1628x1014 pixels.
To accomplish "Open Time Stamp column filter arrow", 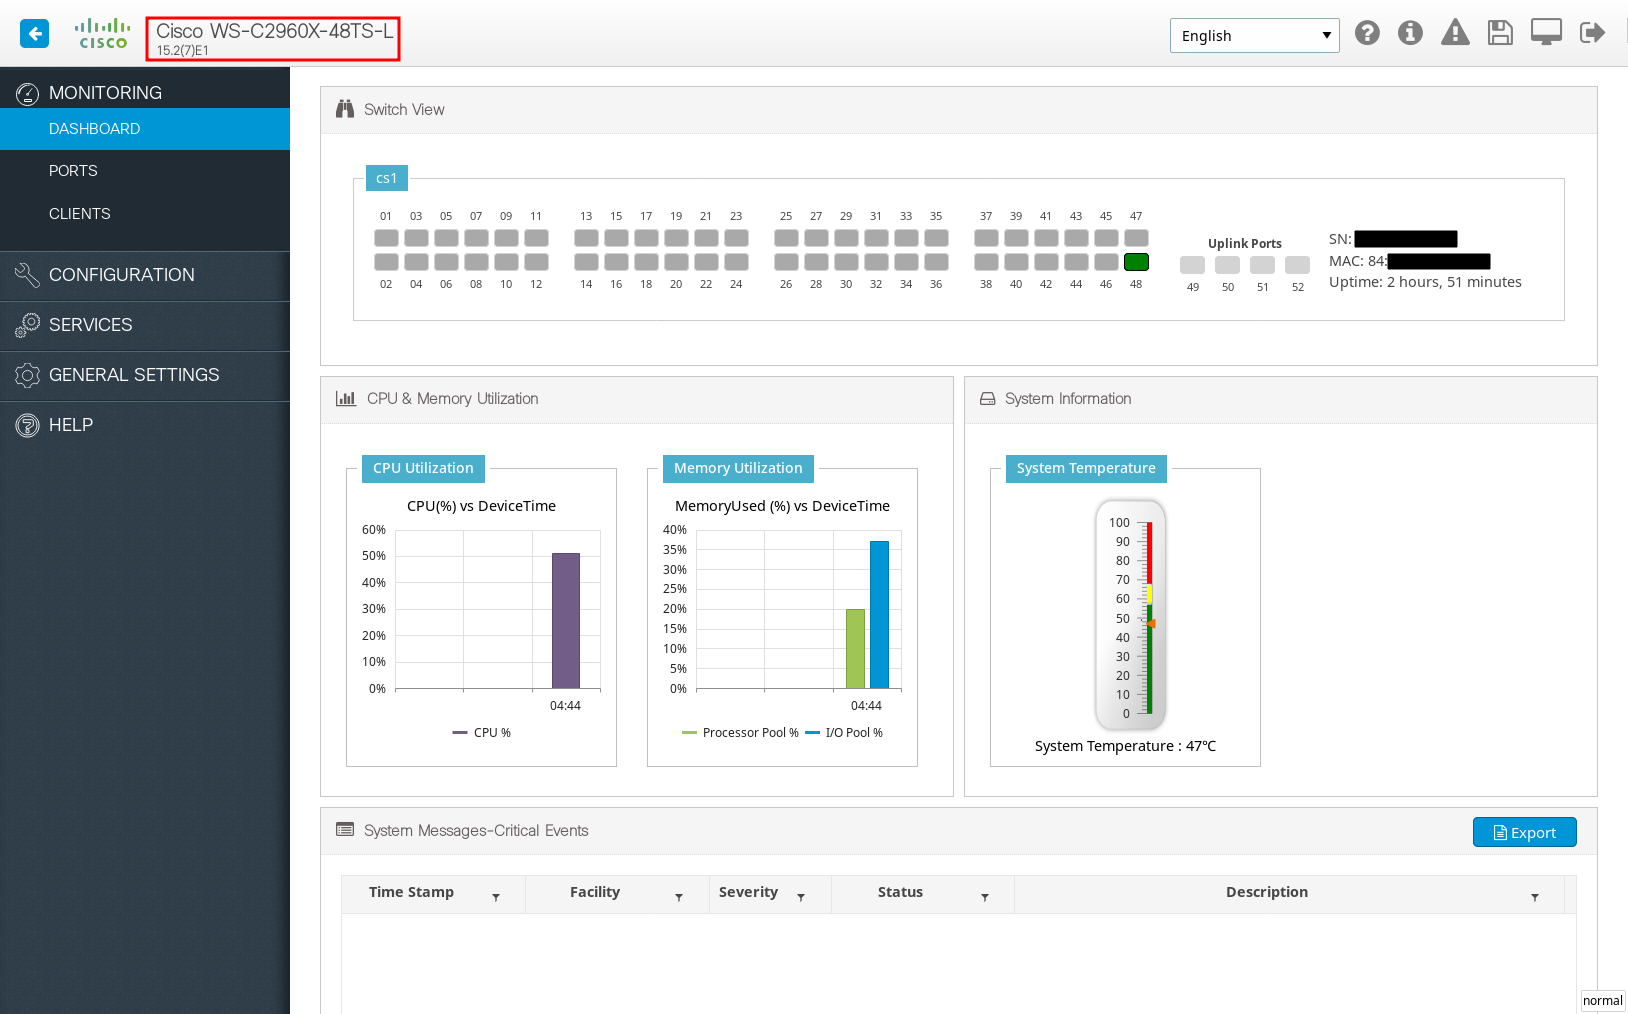I will [x=496, y=897].
